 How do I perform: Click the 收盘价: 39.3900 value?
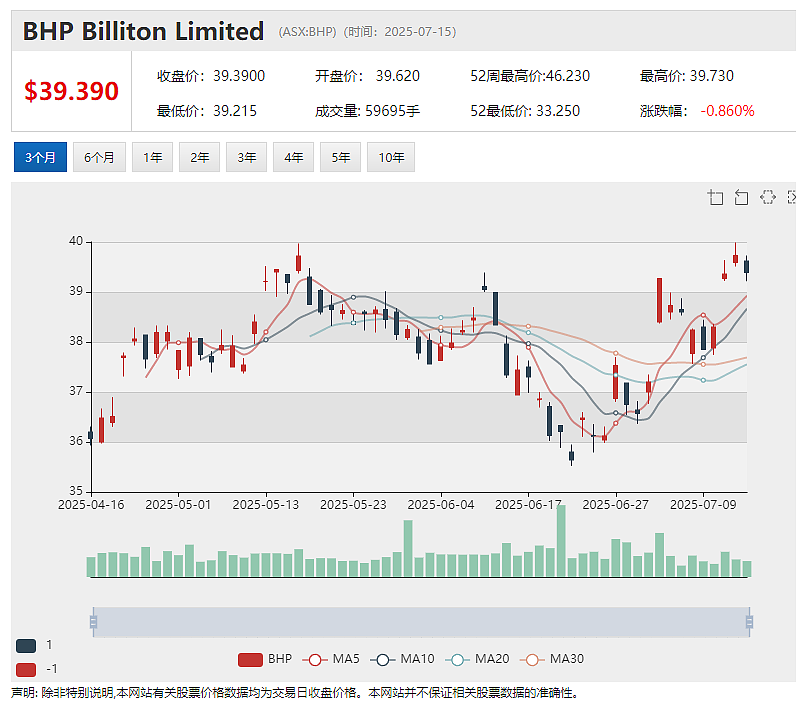pos(211,76)
